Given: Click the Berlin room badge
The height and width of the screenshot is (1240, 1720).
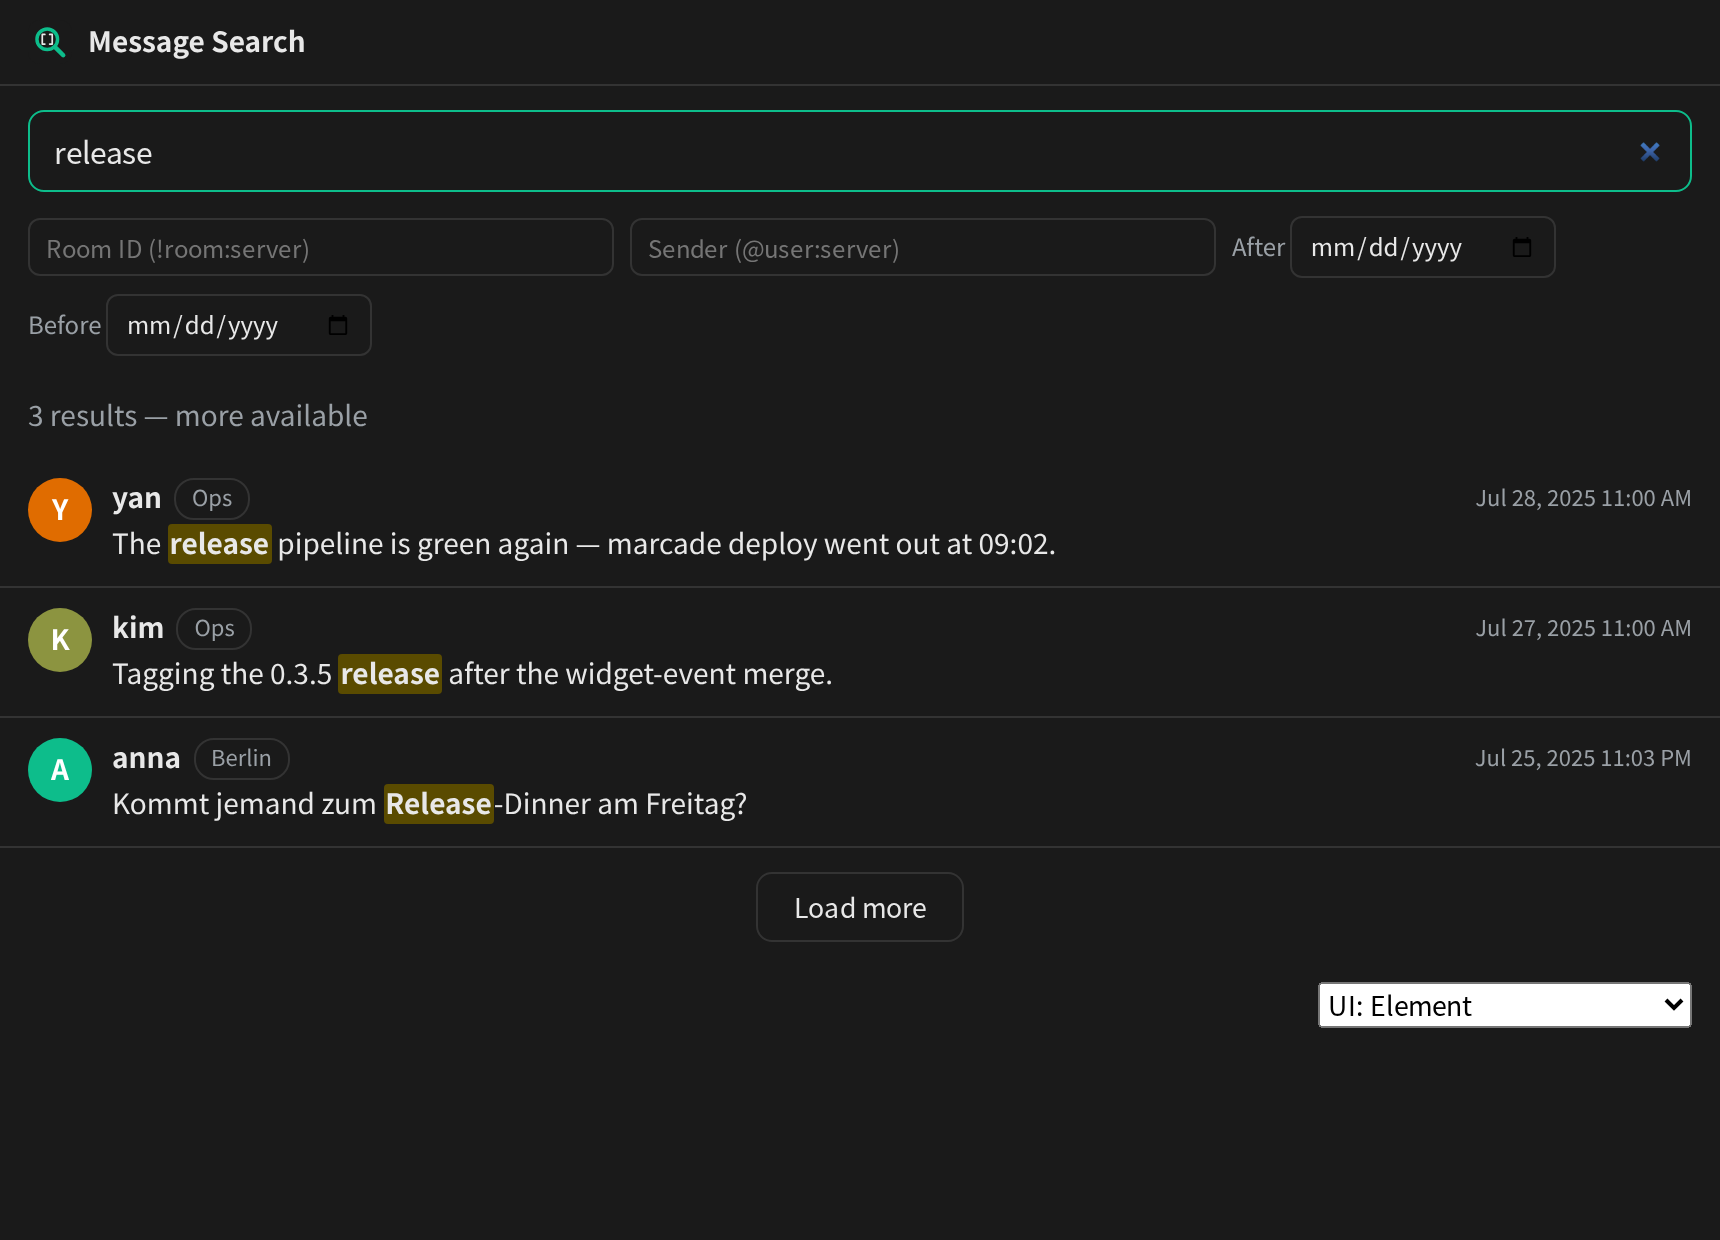Looking at the screenshot, I should coord(241,758).
